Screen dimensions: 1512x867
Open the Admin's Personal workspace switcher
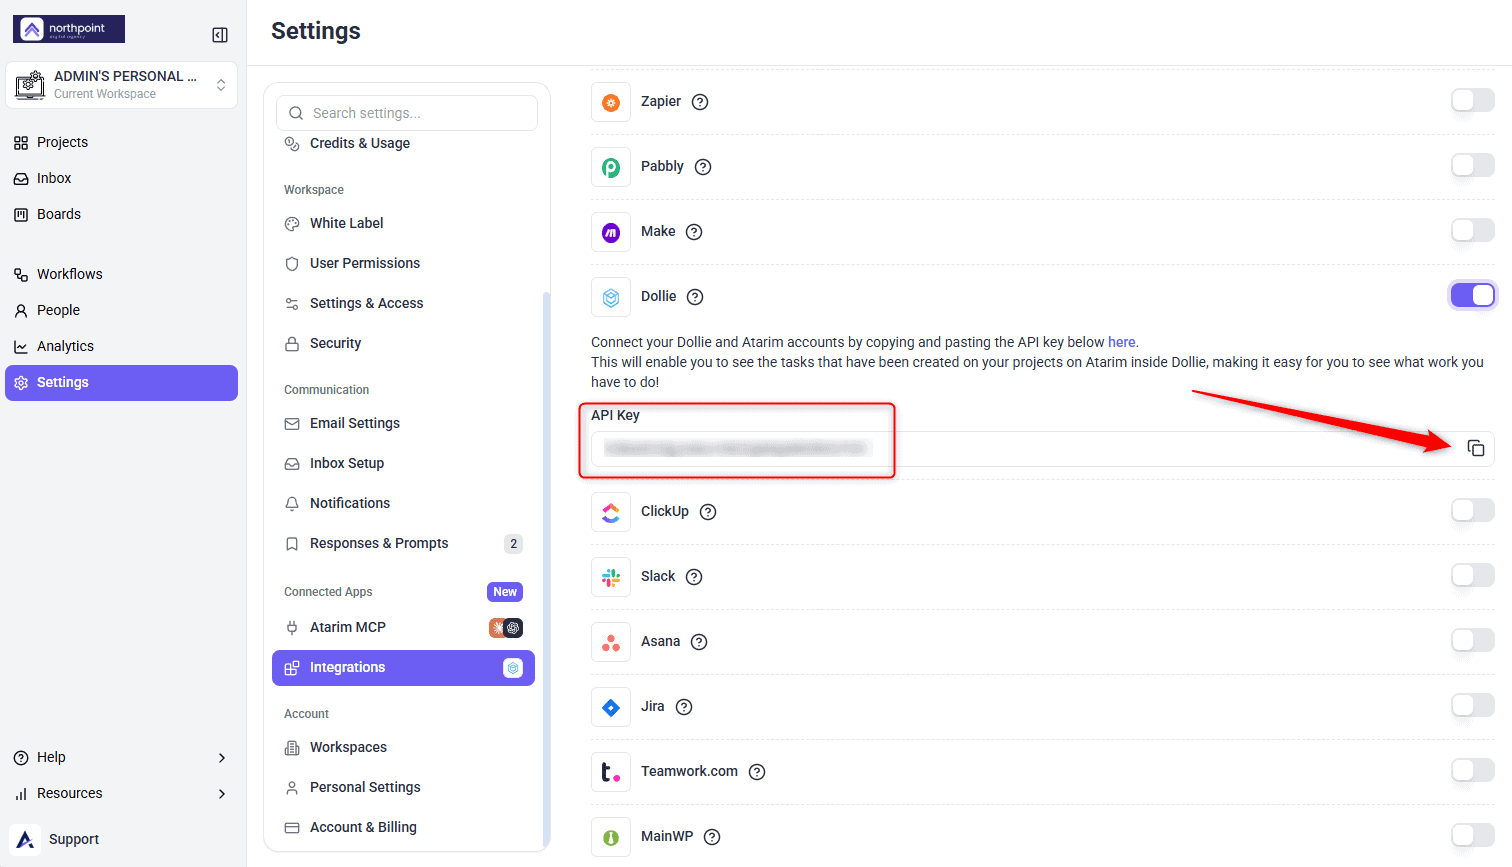121,85
